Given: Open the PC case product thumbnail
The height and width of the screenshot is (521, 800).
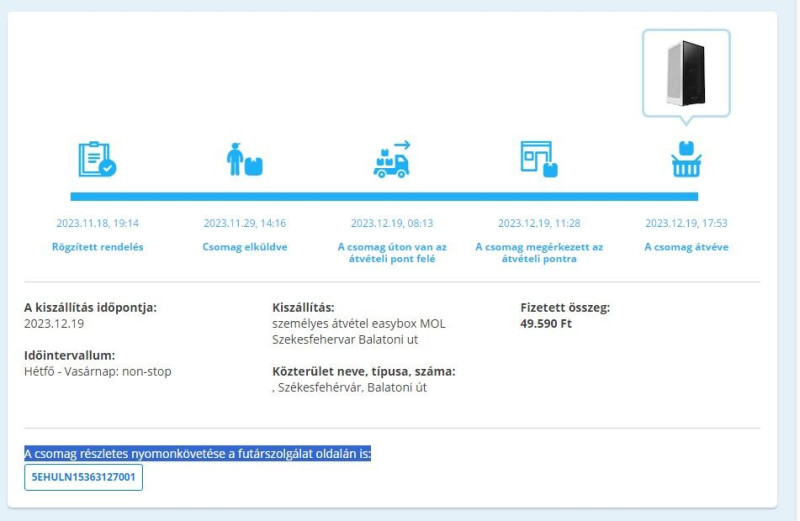Looking at the screenshot, I should tap(686, 73).
